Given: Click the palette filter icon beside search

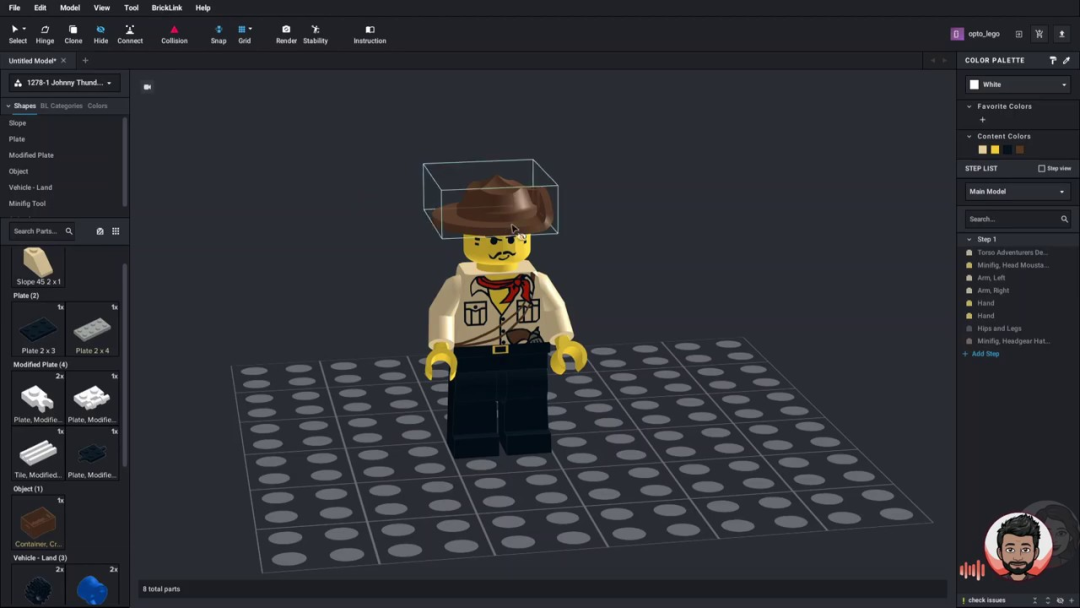Looking at the screenshot, I should point(100,231).
